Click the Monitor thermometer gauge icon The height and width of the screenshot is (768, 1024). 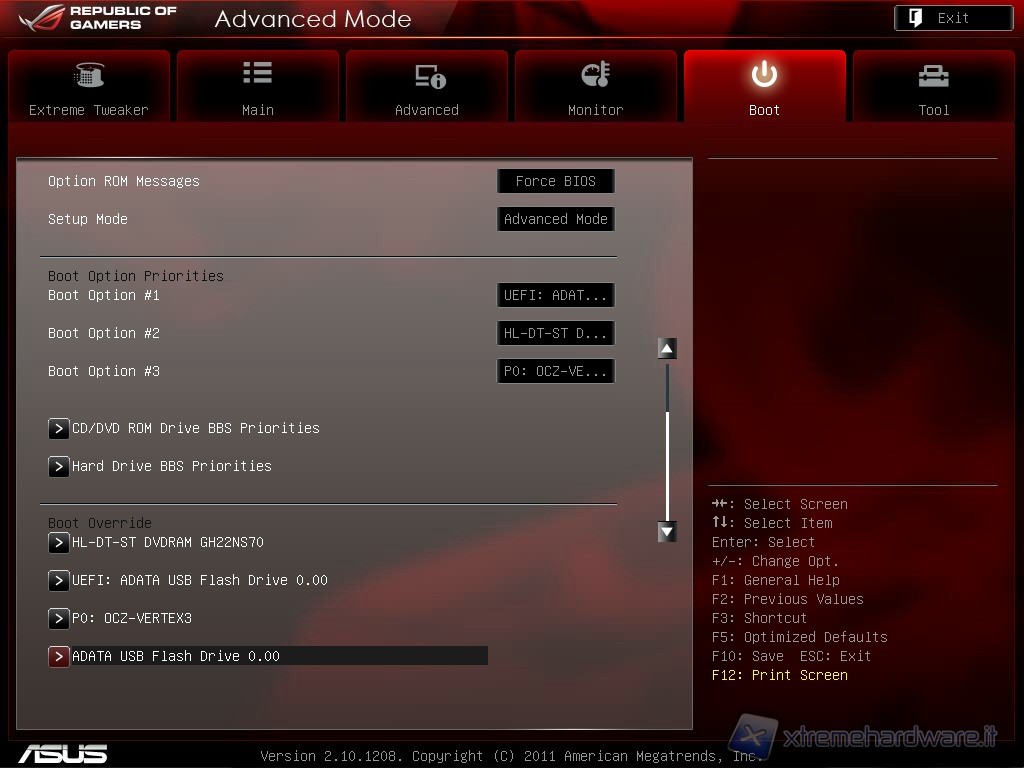[595, 75]
